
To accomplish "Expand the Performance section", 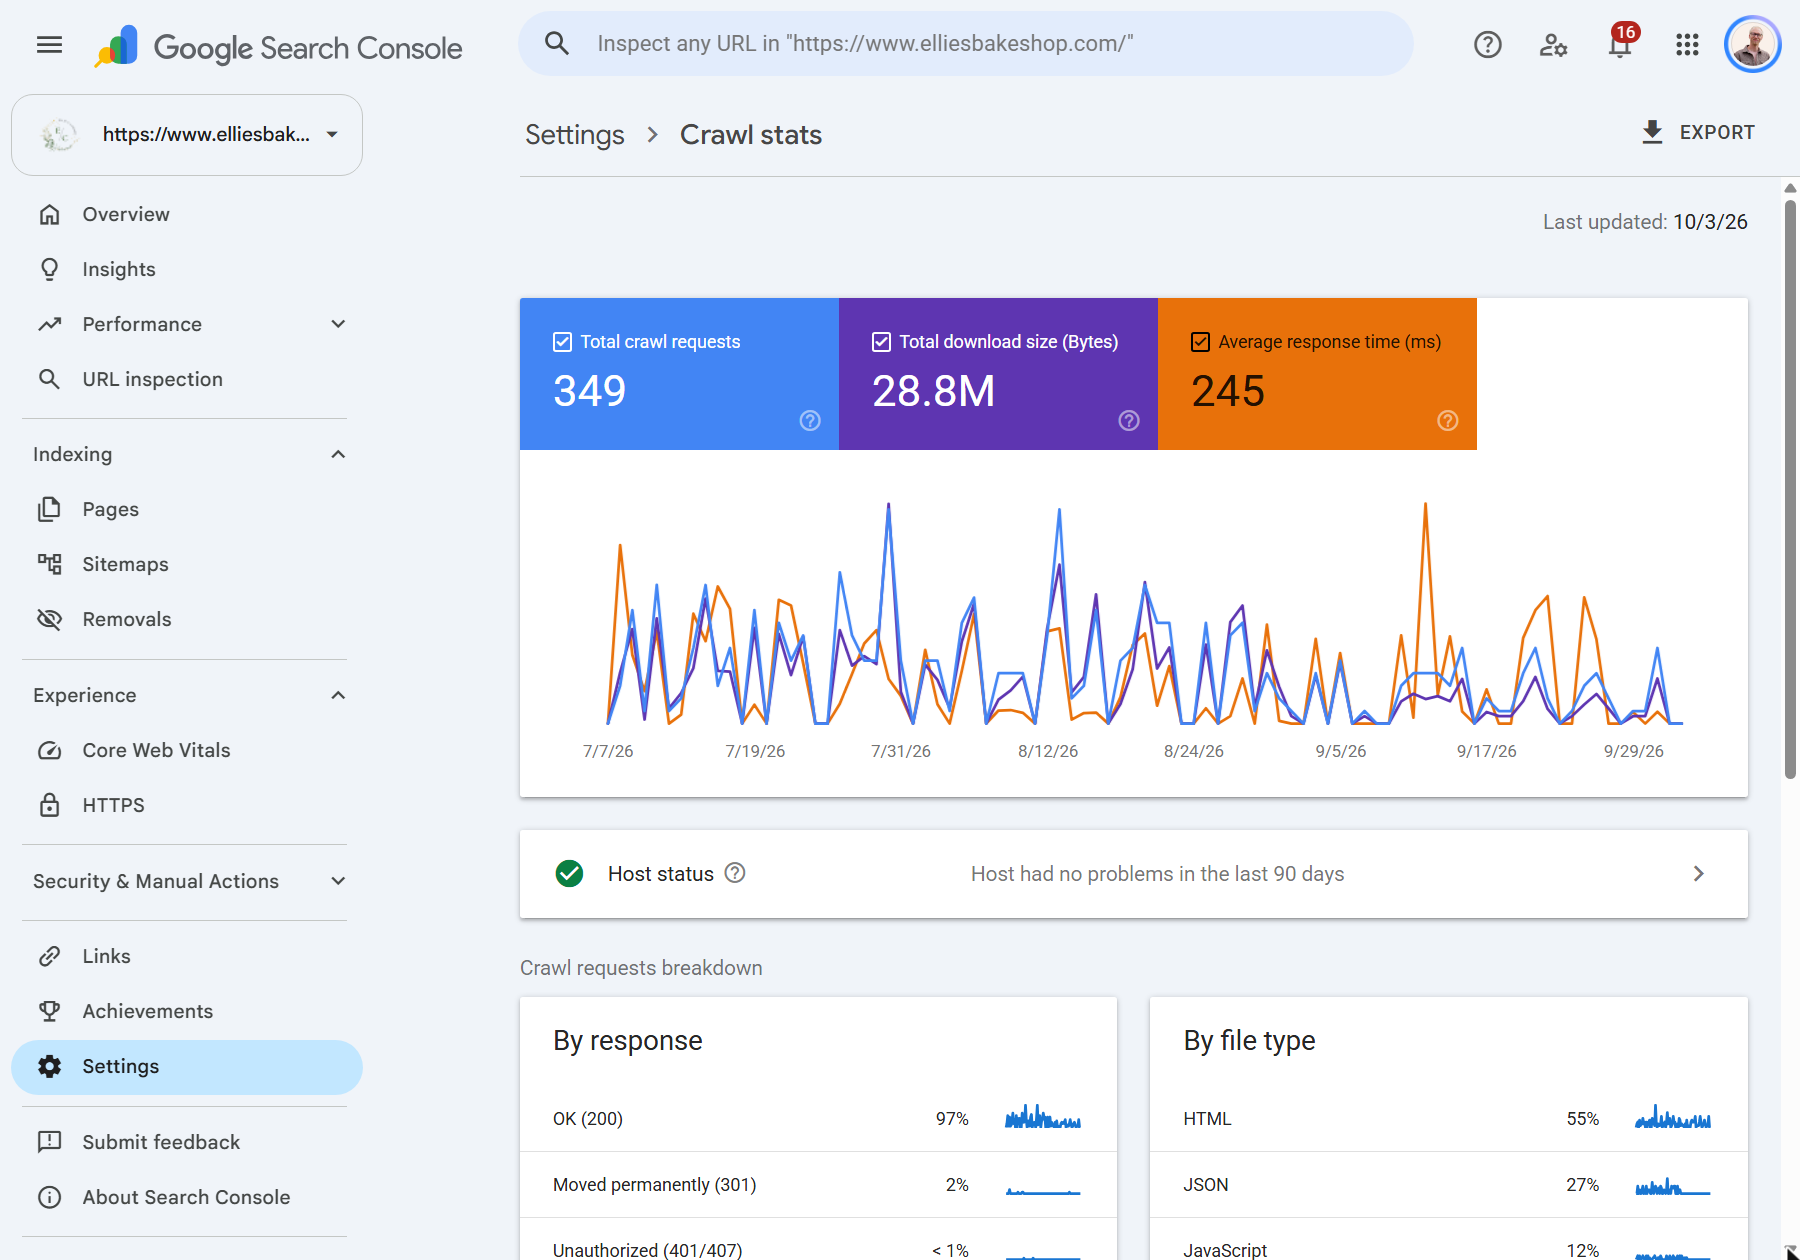I will pos(338,324).
